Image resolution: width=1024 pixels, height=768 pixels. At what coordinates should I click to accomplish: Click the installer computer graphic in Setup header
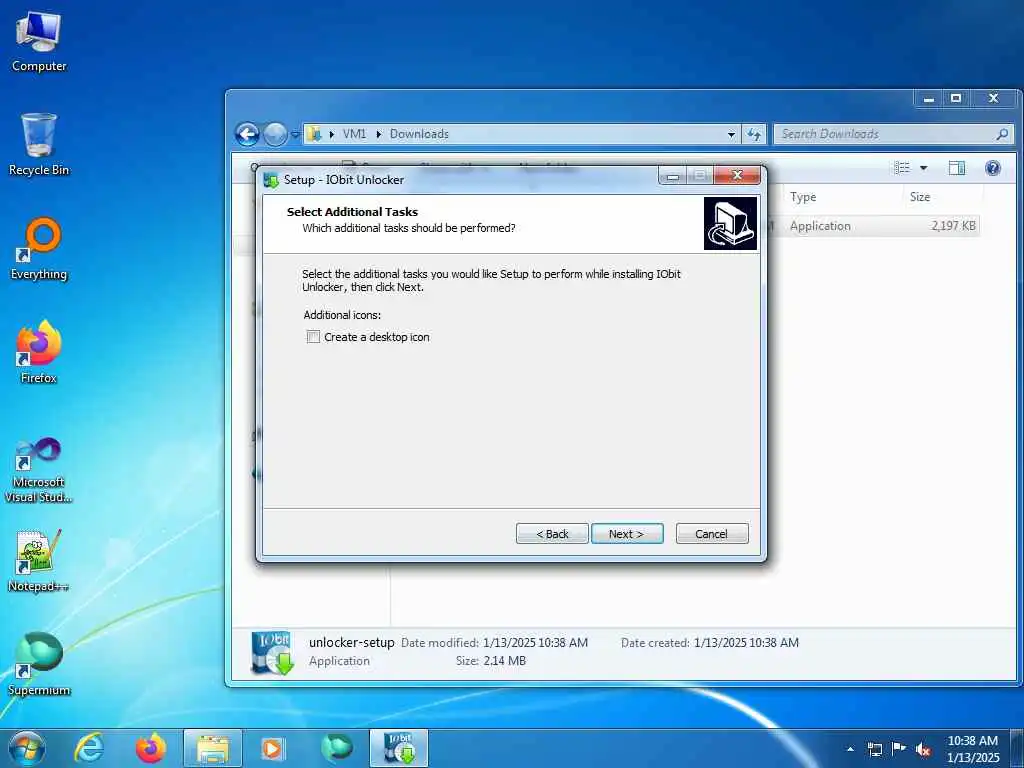coord(730,223)
